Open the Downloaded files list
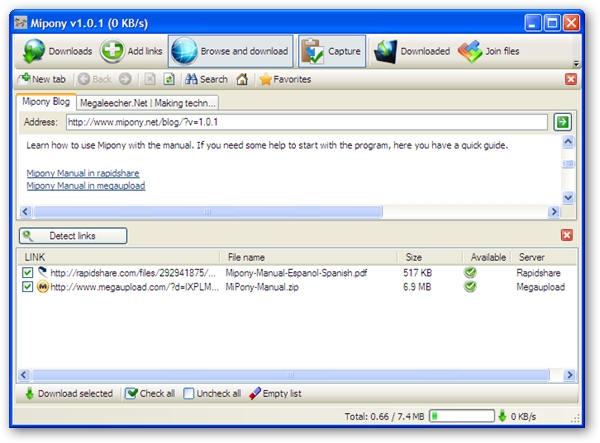 412,51
